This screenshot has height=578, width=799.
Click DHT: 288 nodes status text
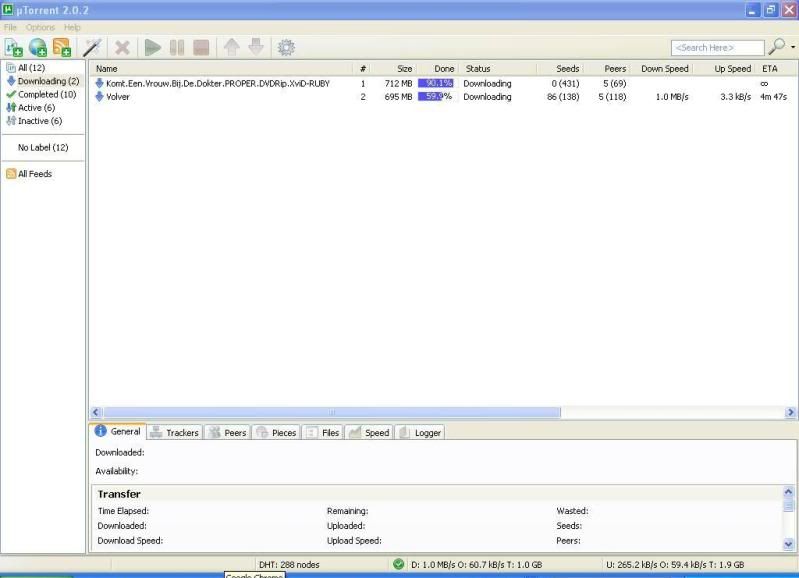(289, 565)
